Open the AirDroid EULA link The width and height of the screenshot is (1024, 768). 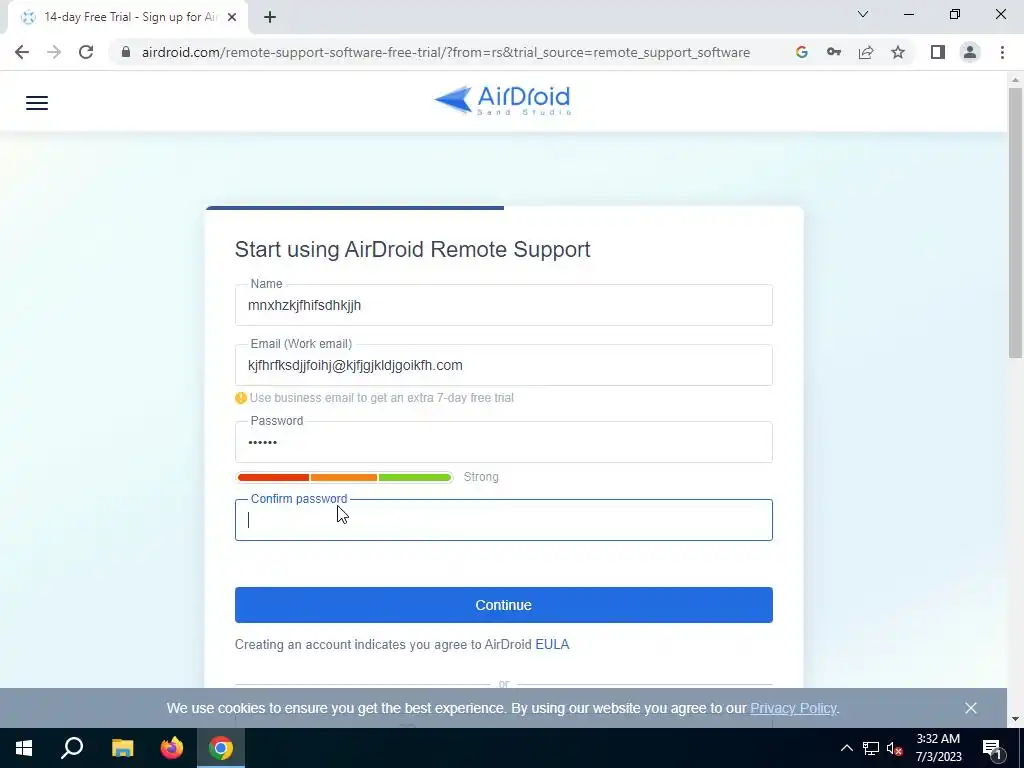pos(552,645)
